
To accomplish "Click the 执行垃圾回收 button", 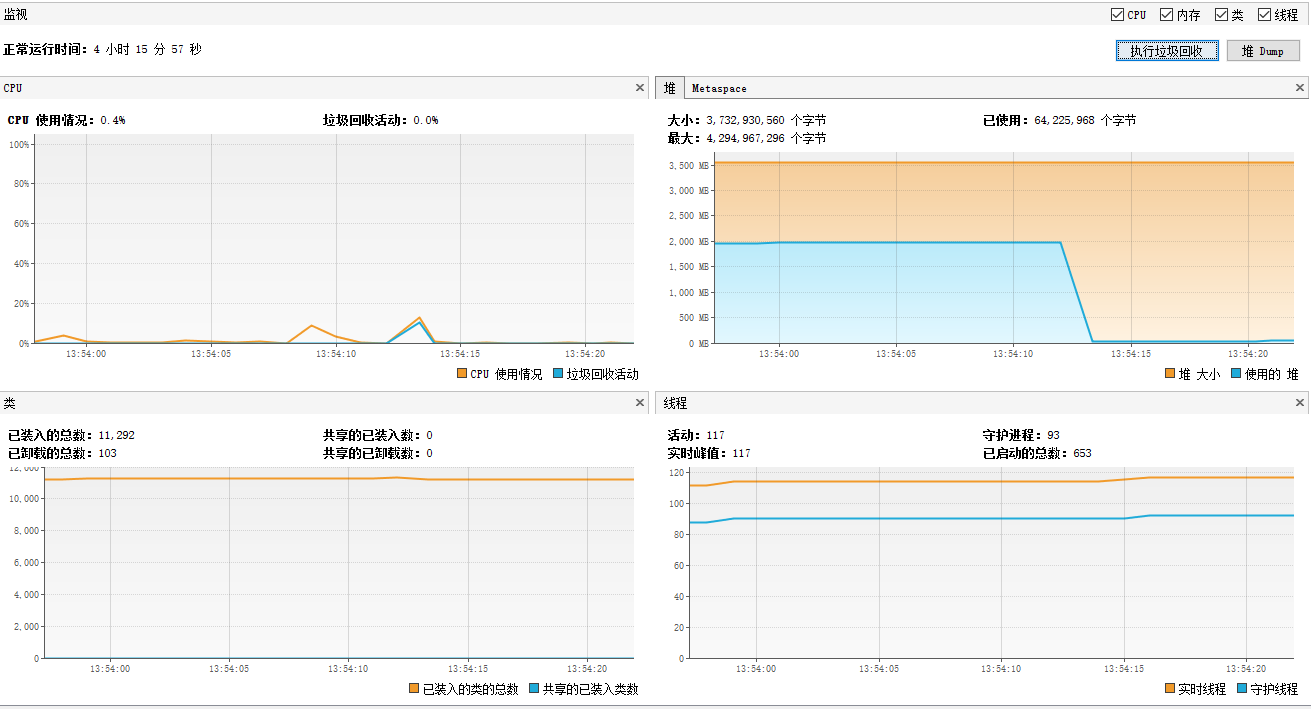I will pyautogui.click(x=1166, y=51).
